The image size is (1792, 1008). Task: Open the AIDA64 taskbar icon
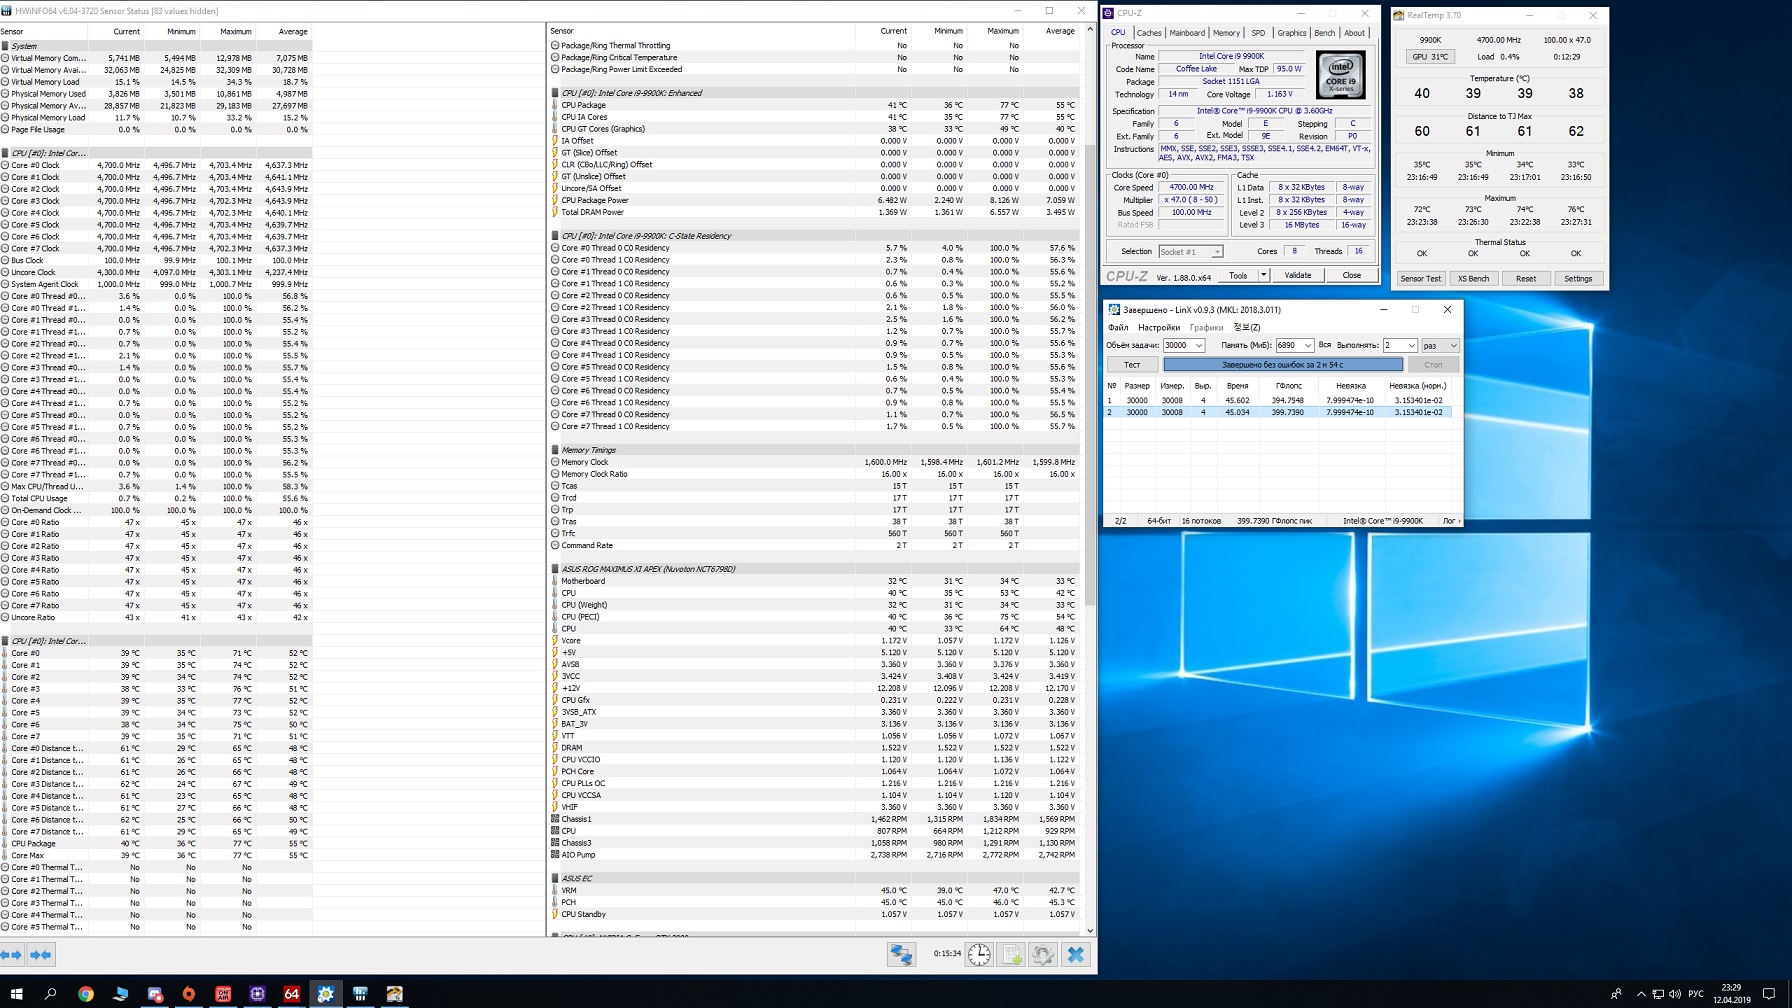pos(291,994)
